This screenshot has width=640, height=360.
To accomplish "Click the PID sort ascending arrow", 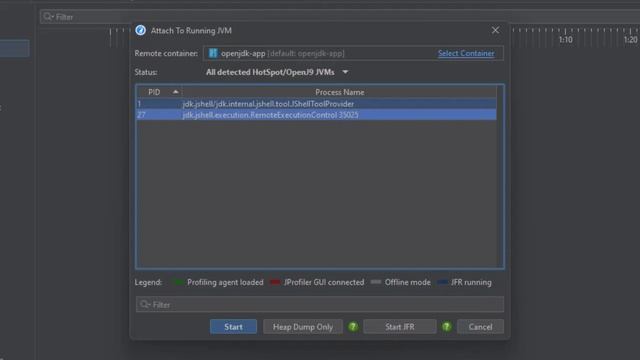I will tap(176, 92).
